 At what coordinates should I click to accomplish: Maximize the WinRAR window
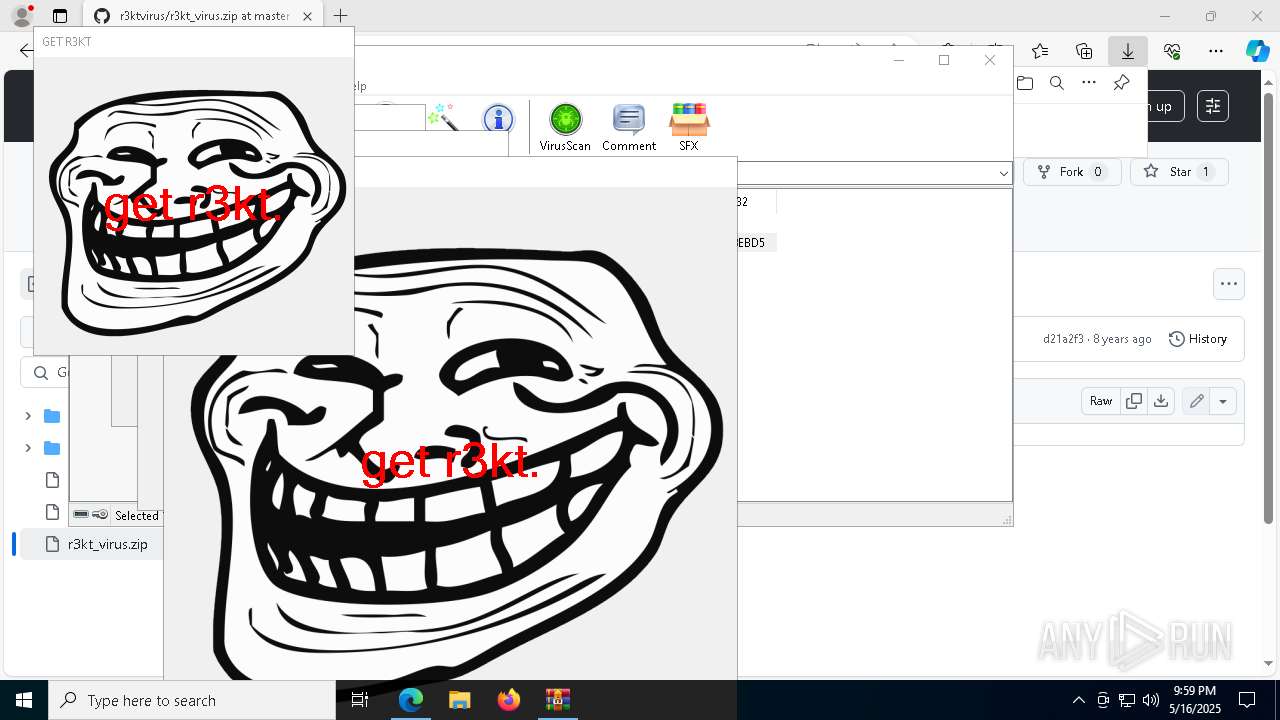point(944,60)
